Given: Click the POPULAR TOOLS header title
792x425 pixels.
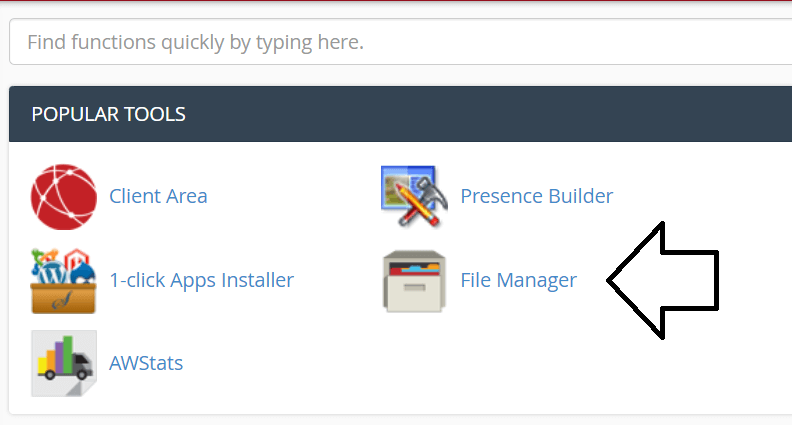Looking at the screenshot, I should point(108,114).
